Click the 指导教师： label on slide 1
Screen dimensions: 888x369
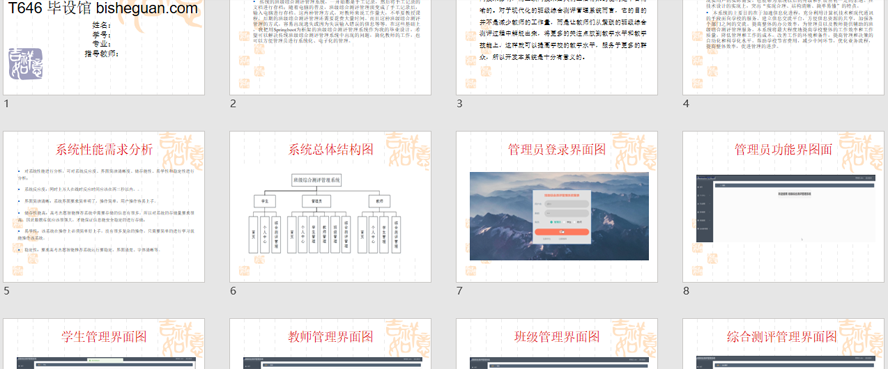(101, 54)
